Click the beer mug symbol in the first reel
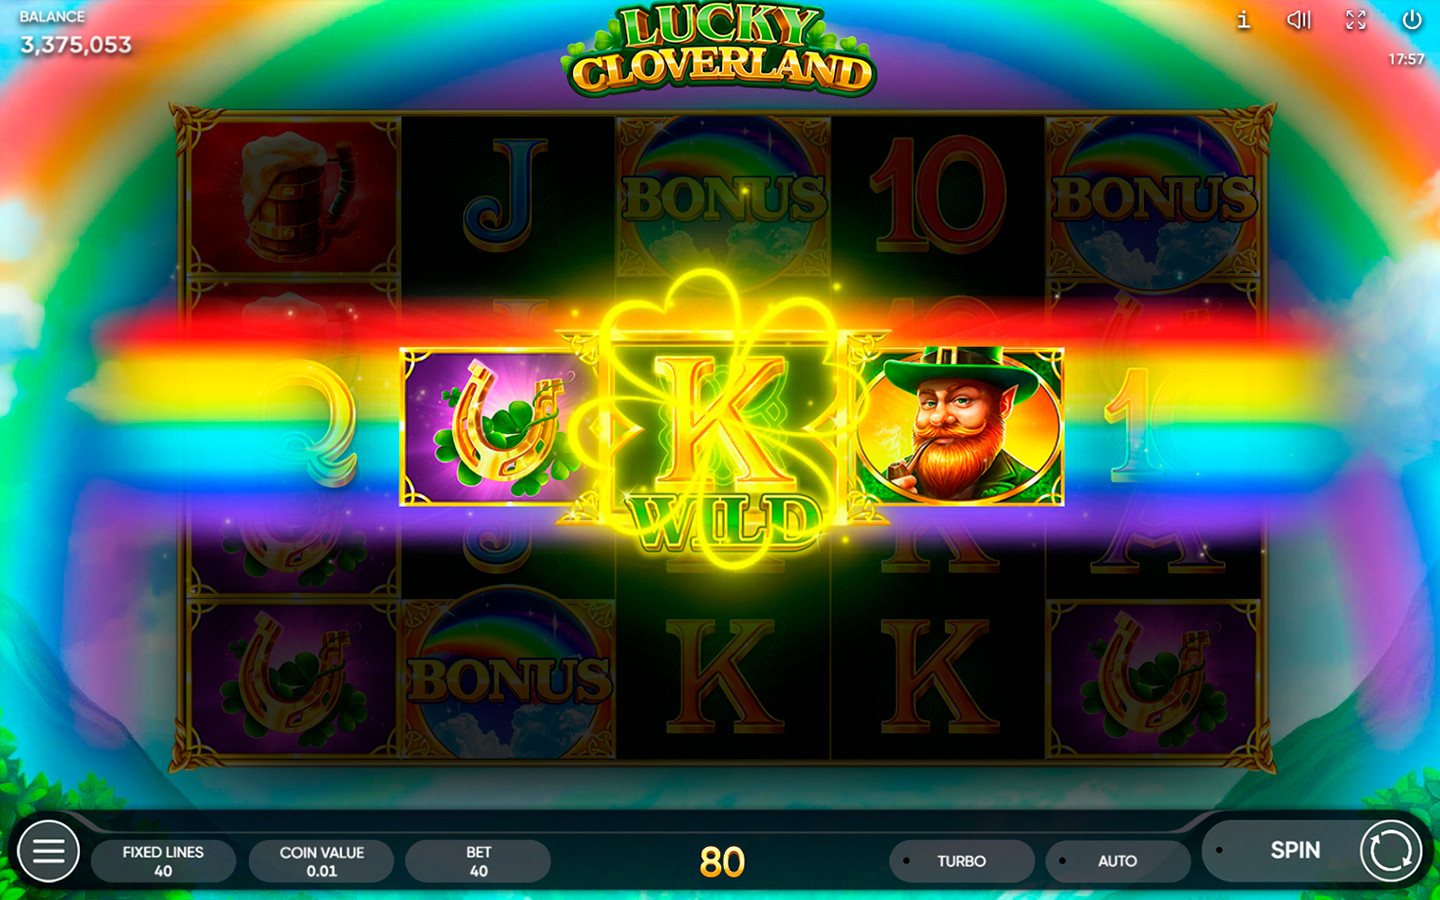This screenshot has height=900, width=1440. tap(293, 196)
